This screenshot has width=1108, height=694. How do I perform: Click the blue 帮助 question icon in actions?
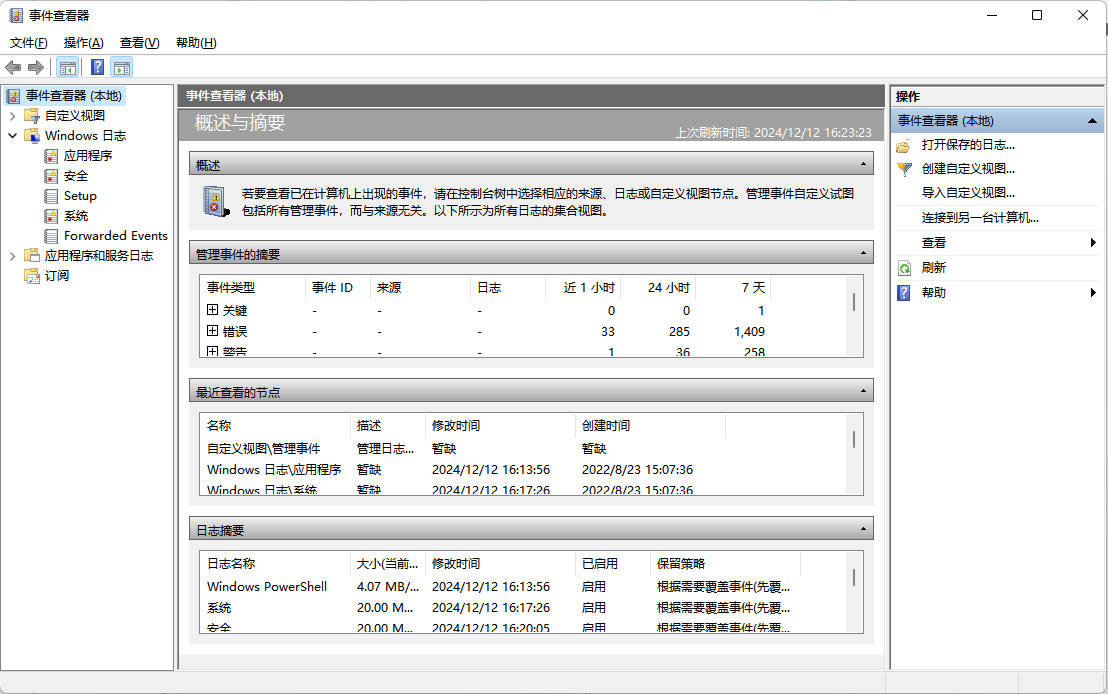coord(904,293)
